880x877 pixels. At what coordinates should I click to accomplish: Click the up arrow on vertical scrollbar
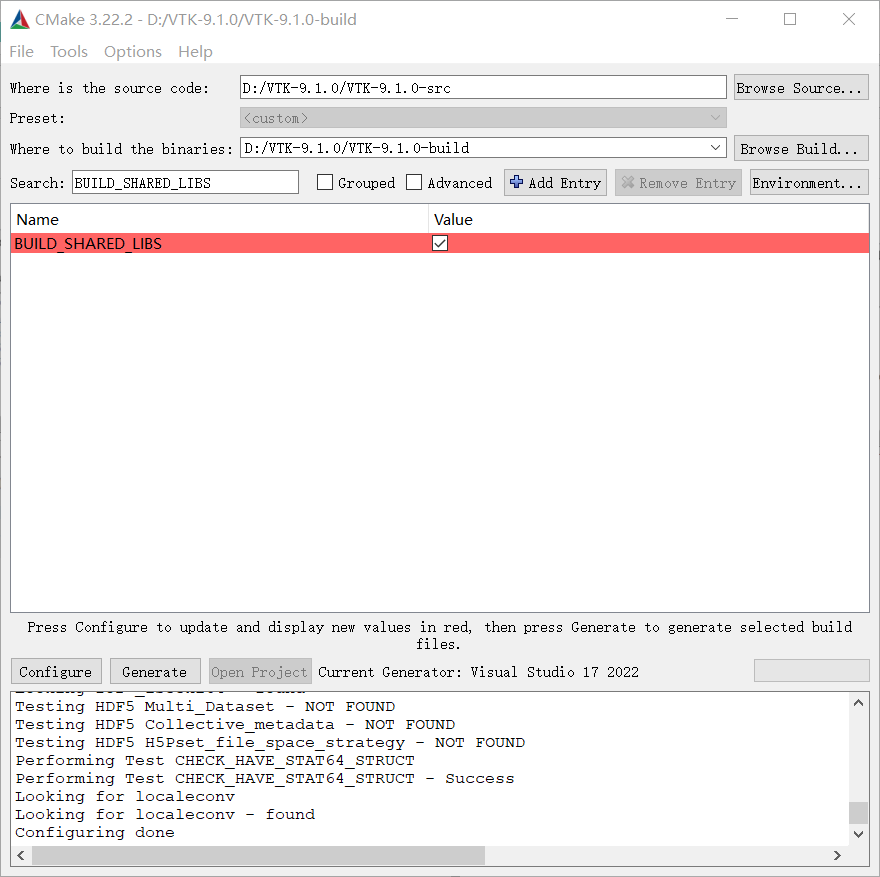(859, 702)
